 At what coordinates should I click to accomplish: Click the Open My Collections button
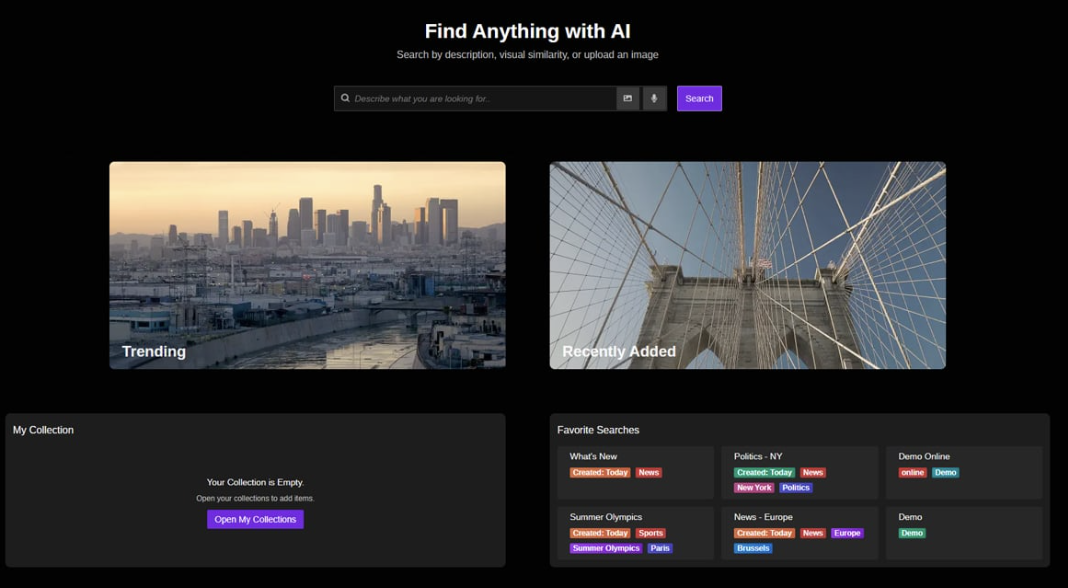(255, 519)
